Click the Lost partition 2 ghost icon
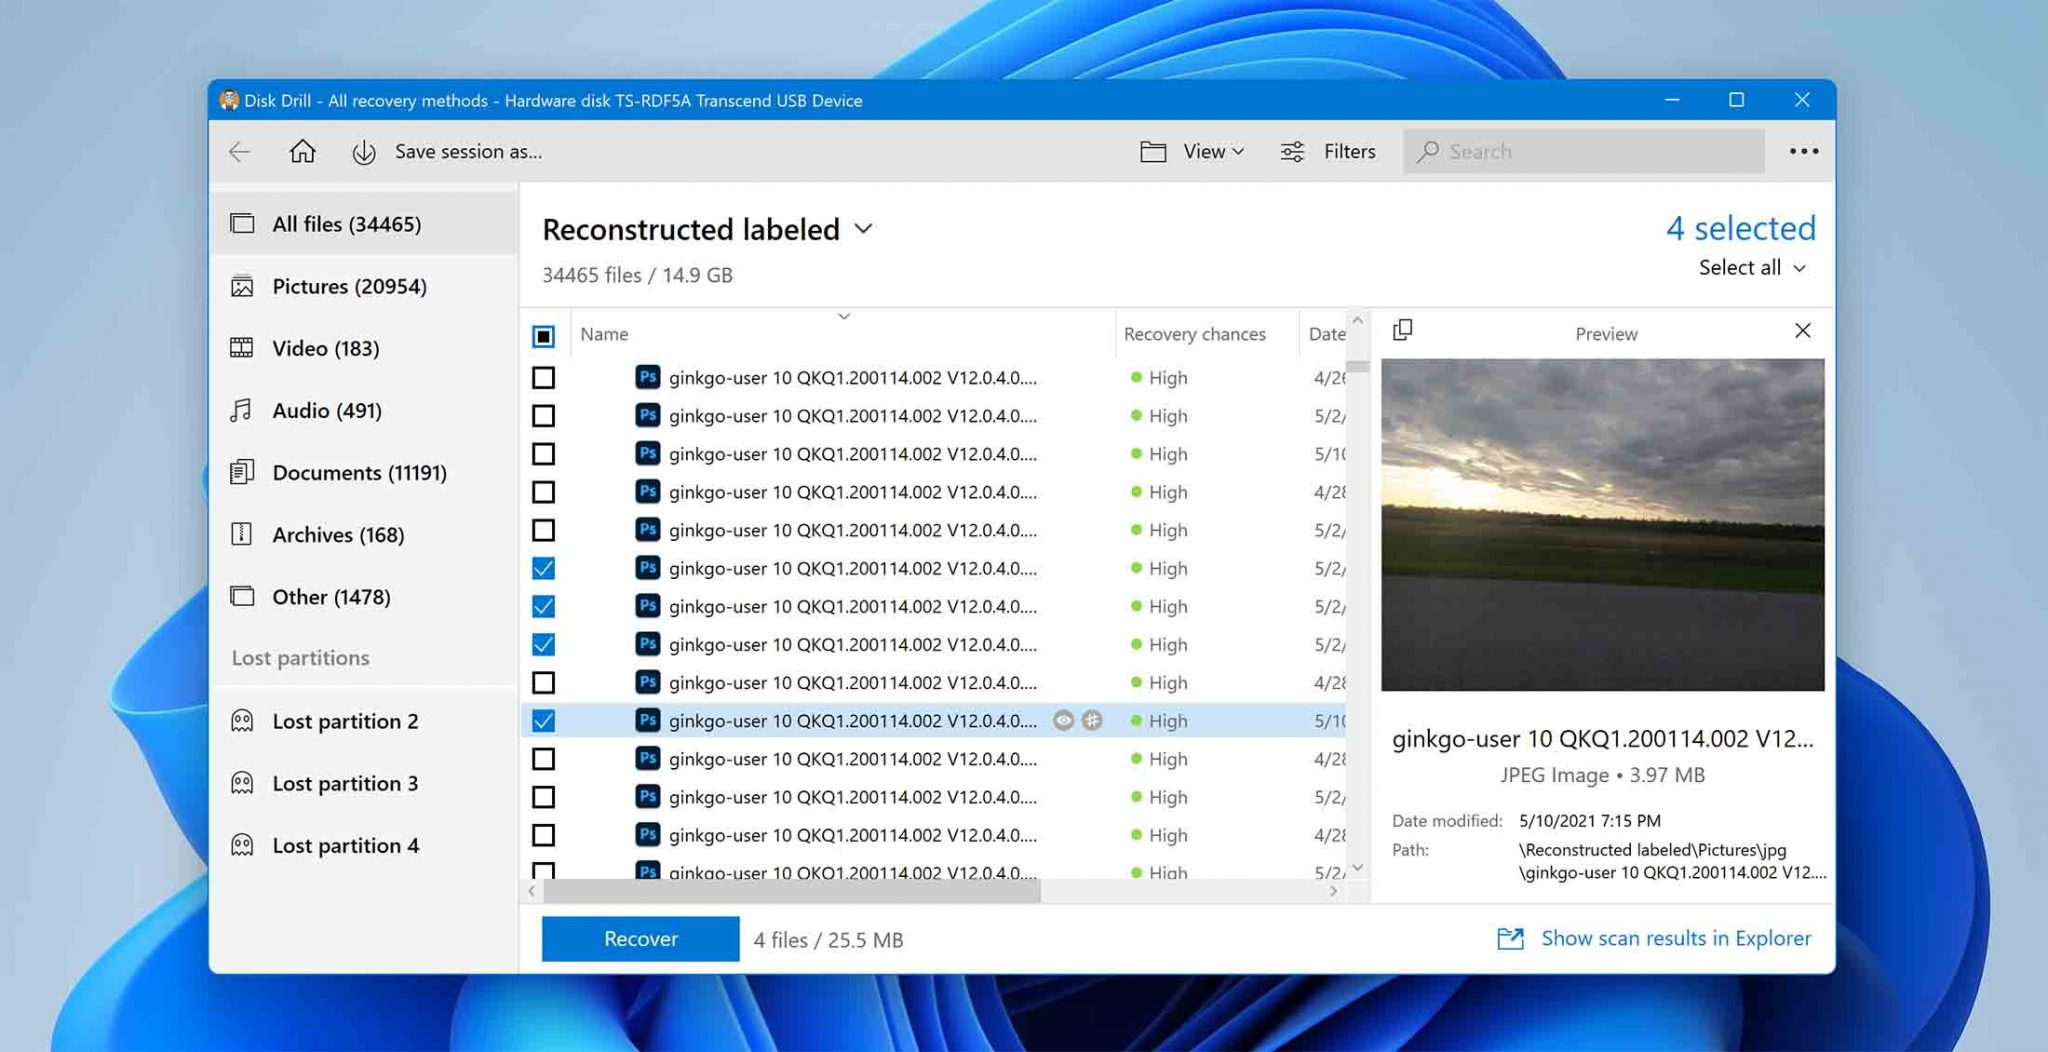This screenshot has height=1052, width=2048. pos(242,721)
